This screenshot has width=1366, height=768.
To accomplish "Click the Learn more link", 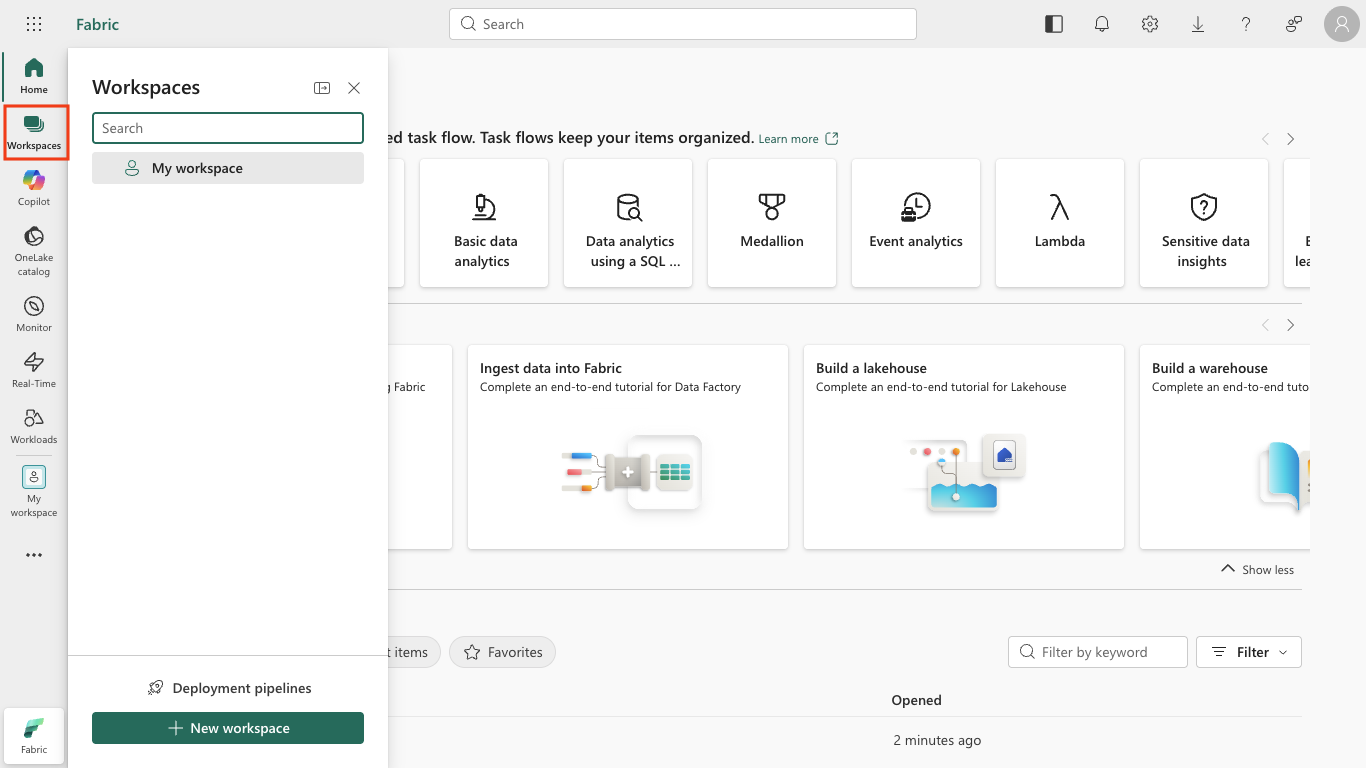I will tap(798, 139).
